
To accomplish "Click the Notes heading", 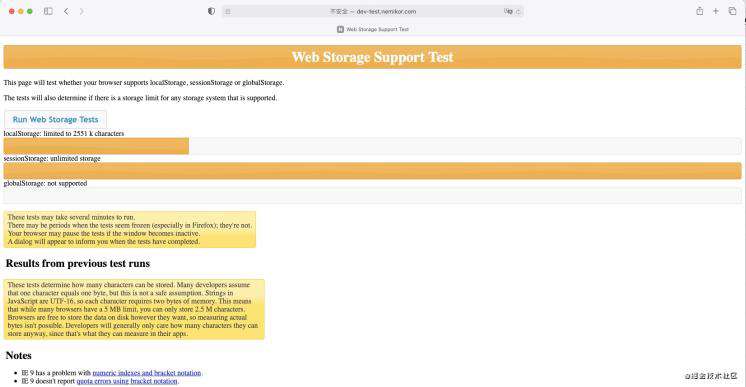I will (19, 356).
